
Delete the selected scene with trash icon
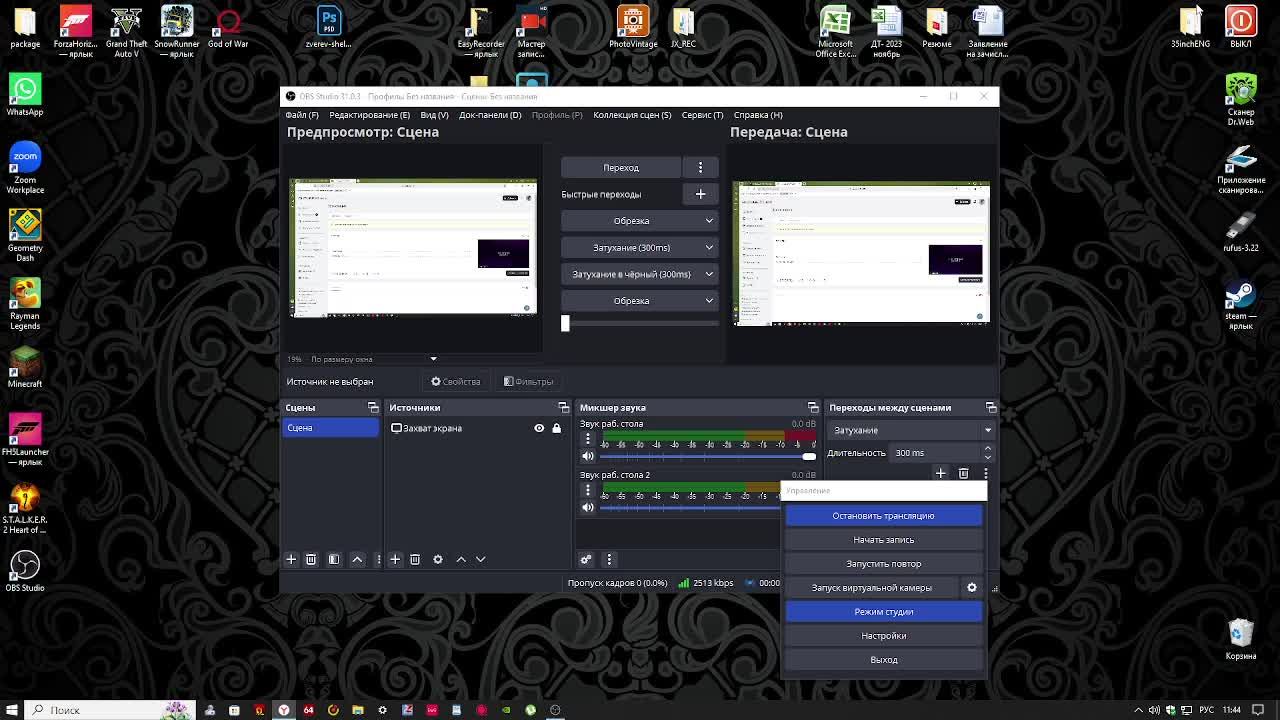coord(311,559)
